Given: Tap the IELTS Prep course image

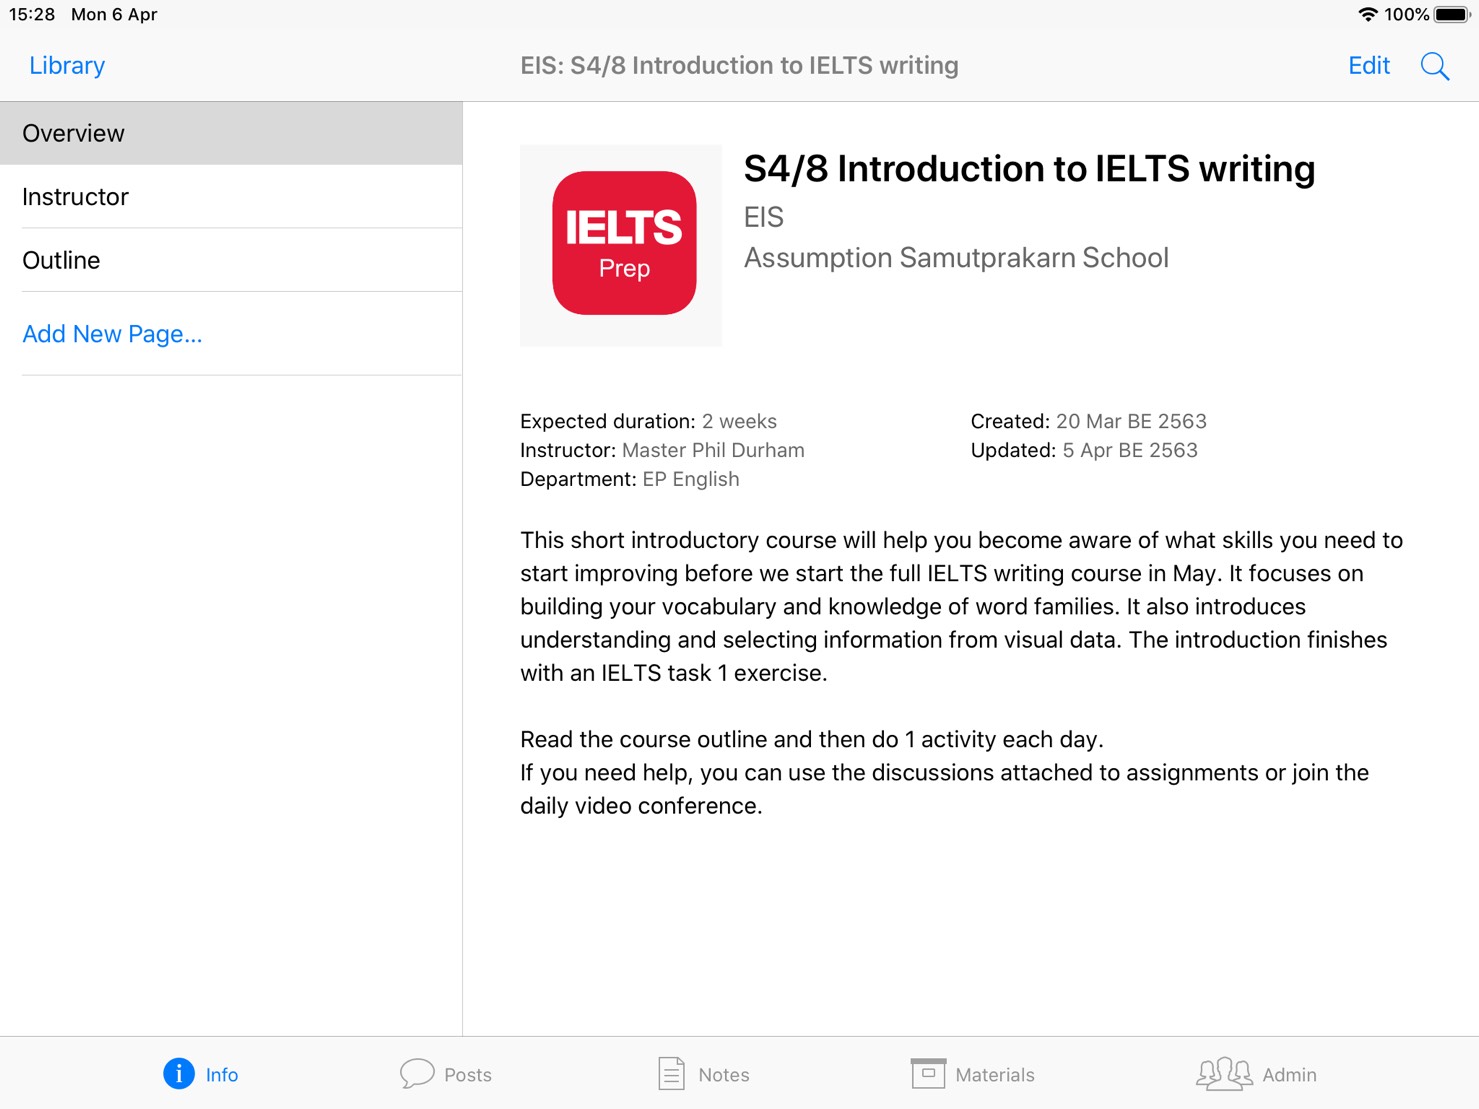Looking at the screenshot, I should [x=621, y=245].
